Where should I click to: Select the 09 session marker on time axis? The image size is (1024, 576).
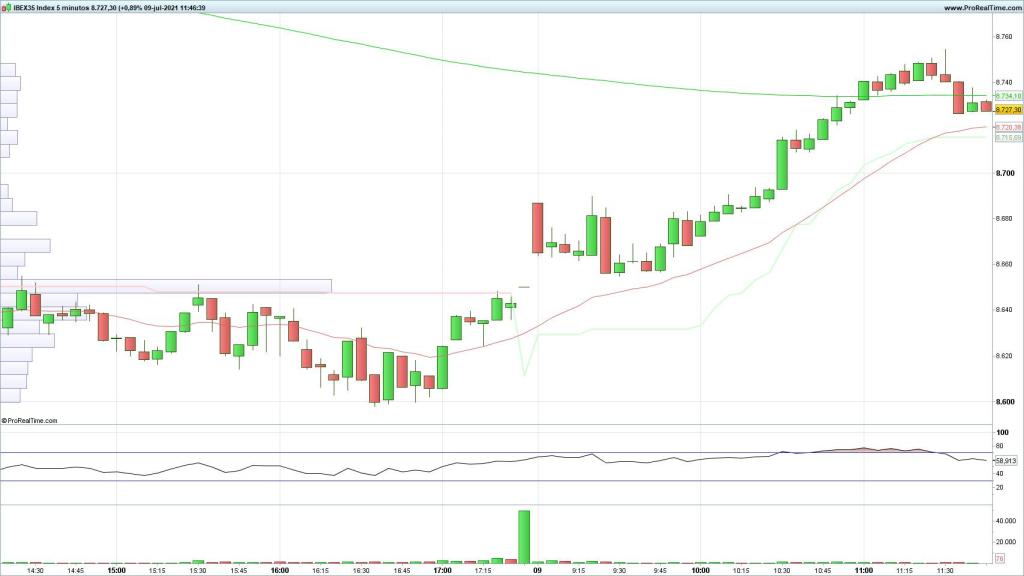(537, 571)
